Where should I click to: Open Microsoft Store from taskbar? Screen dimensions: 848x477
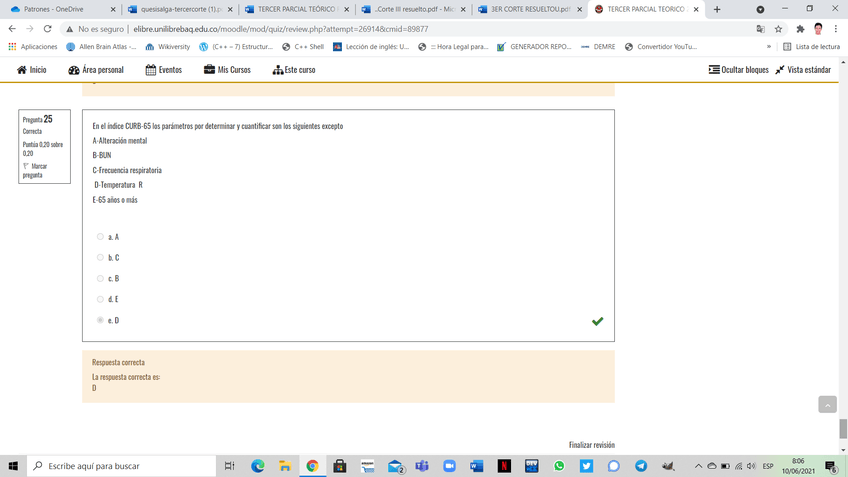point(340,466)
